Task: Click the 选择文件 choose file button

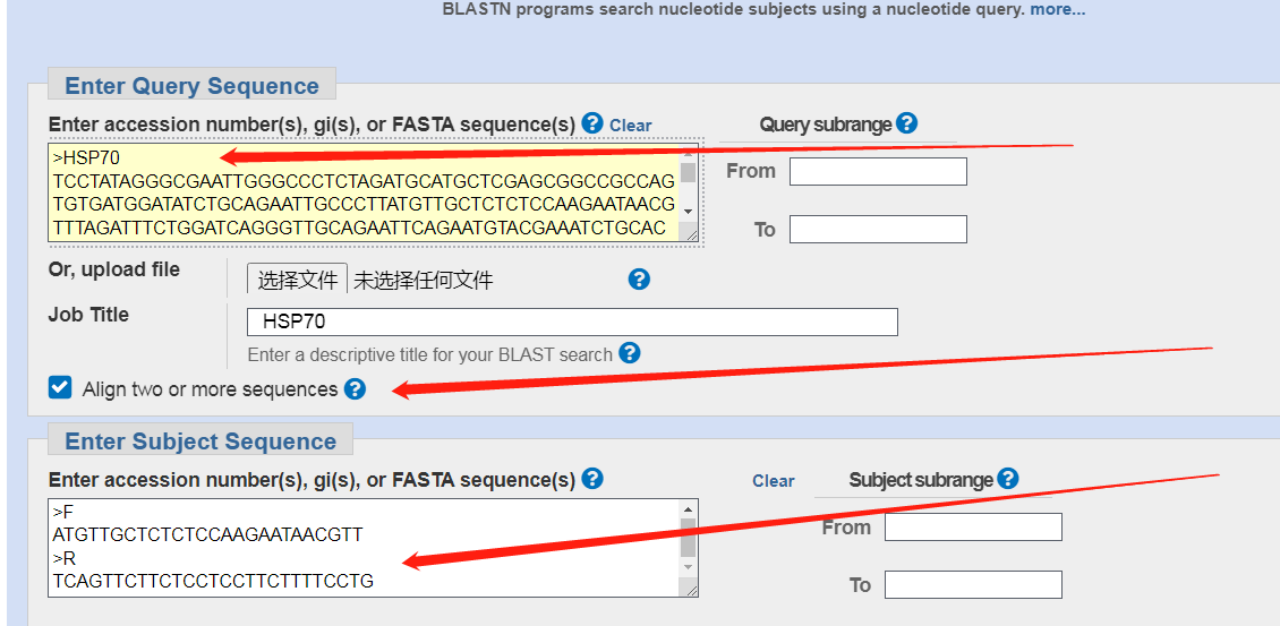Action: click(x=298, y=280)
